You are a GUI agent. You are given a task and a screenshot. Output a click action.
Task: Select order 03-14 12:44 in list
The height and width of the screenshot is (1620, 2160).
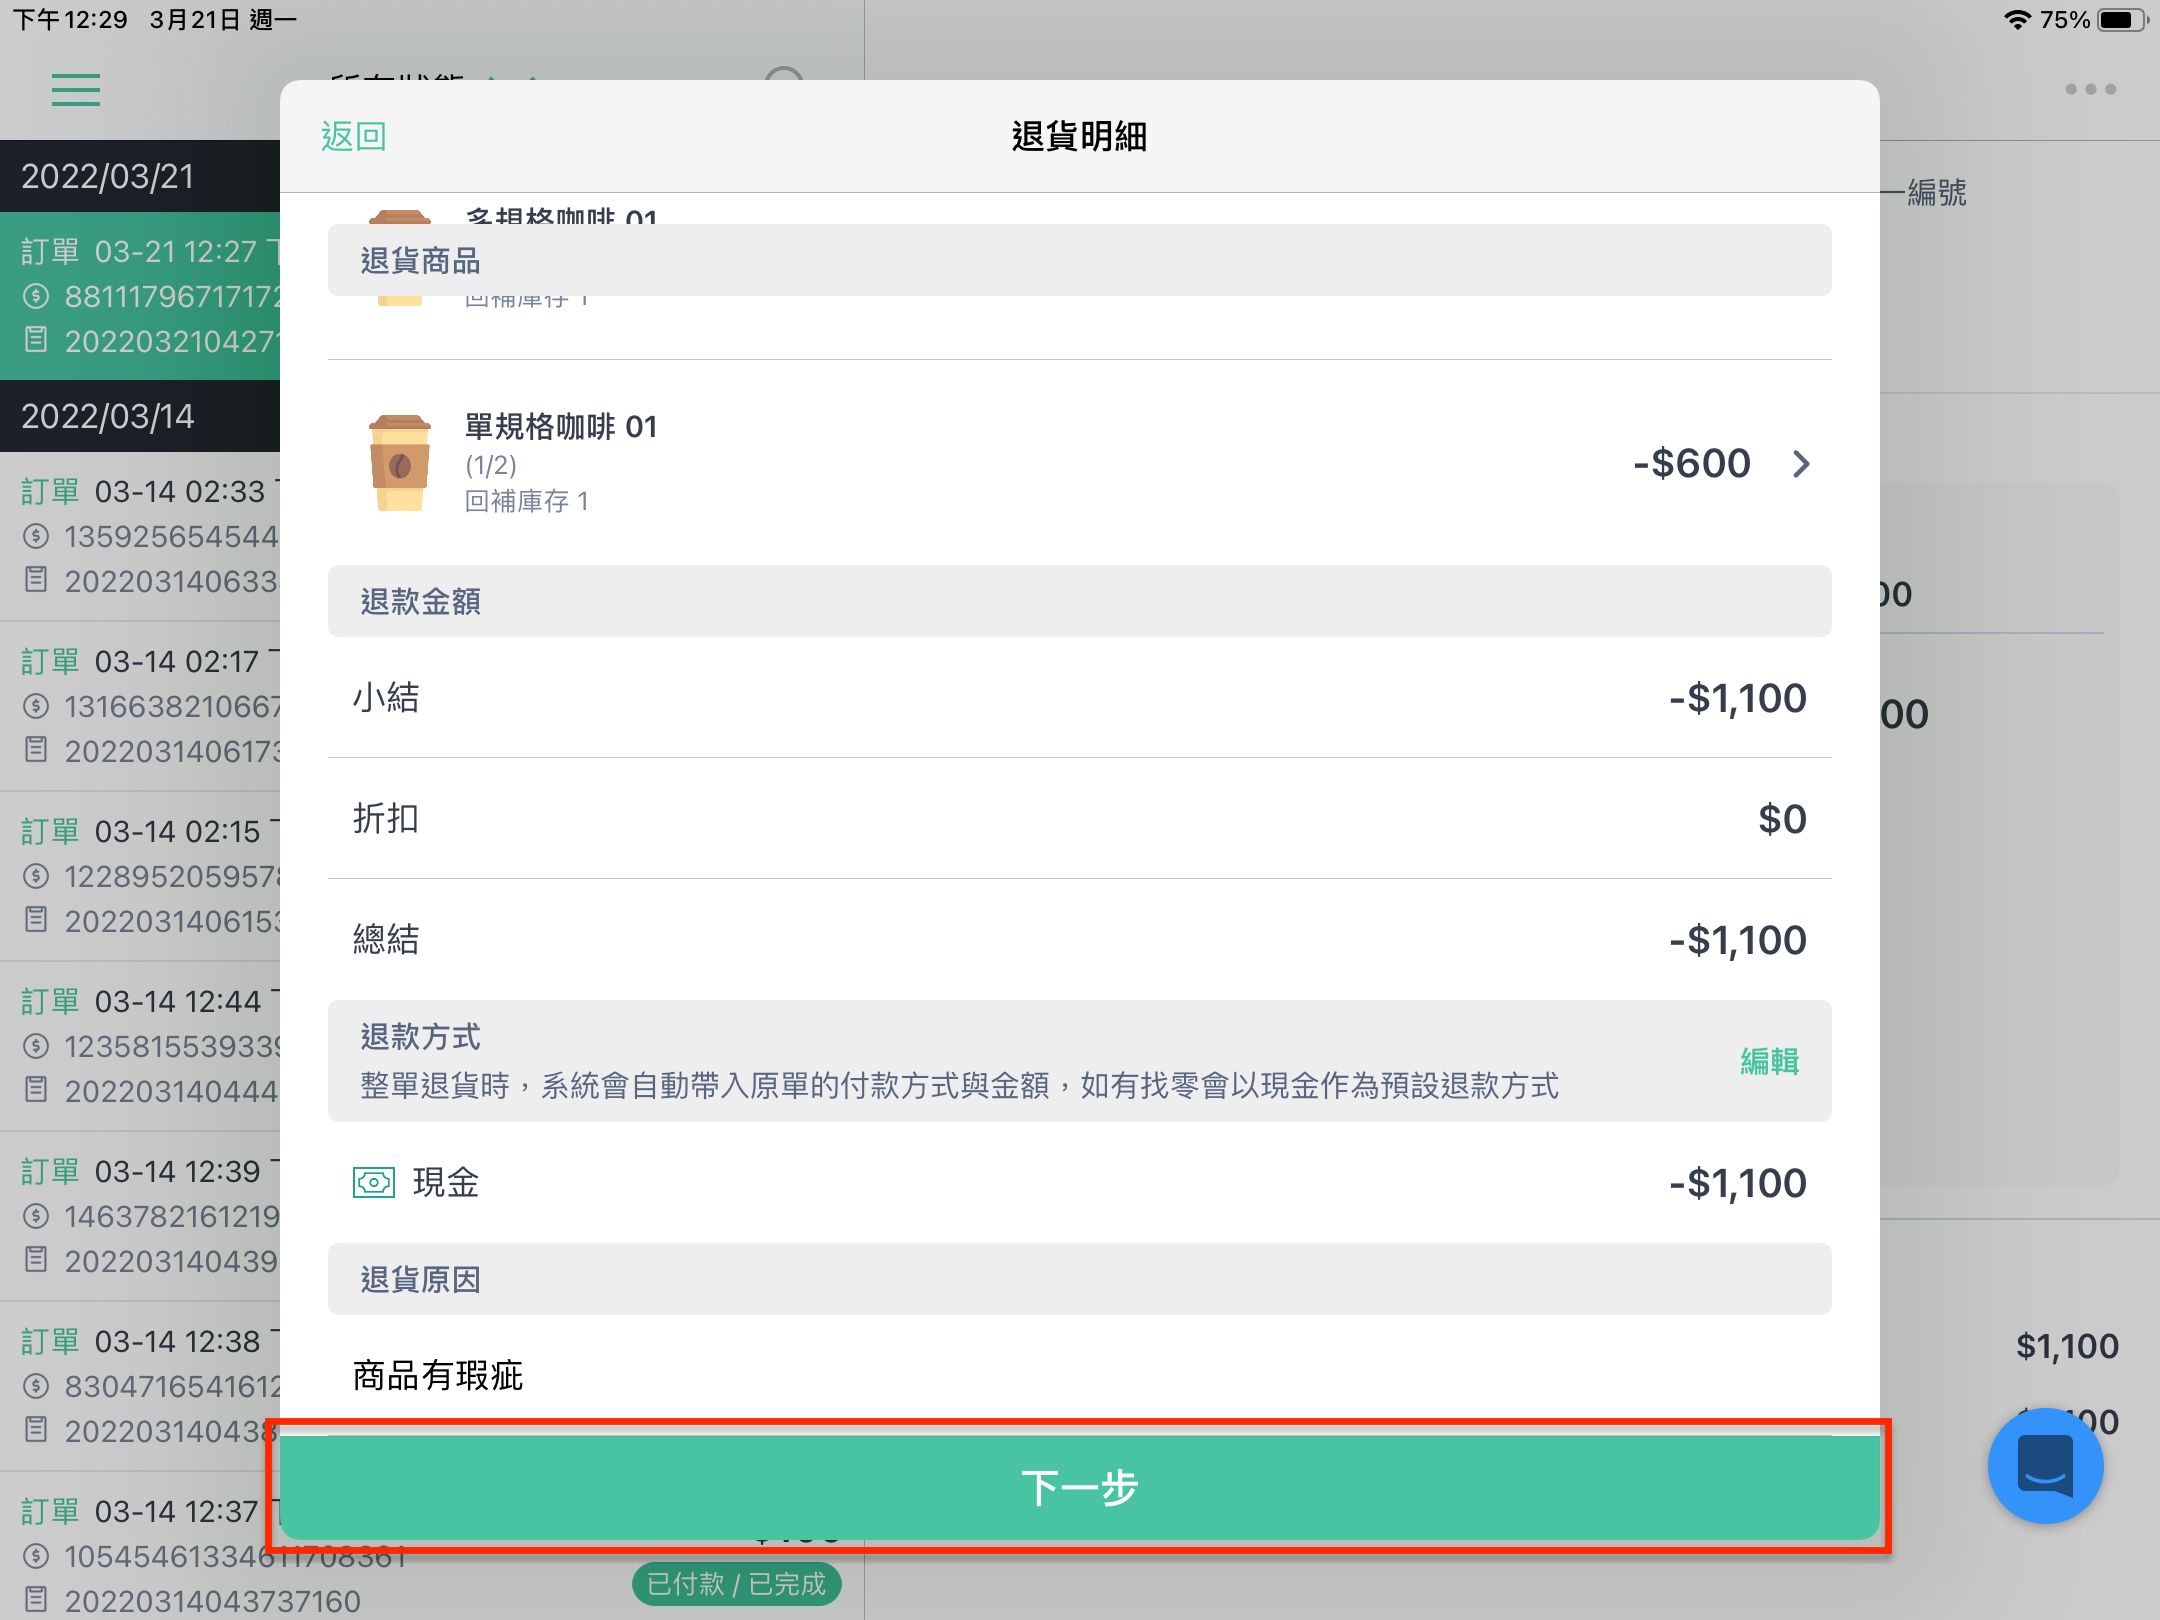coord(140,1046)
